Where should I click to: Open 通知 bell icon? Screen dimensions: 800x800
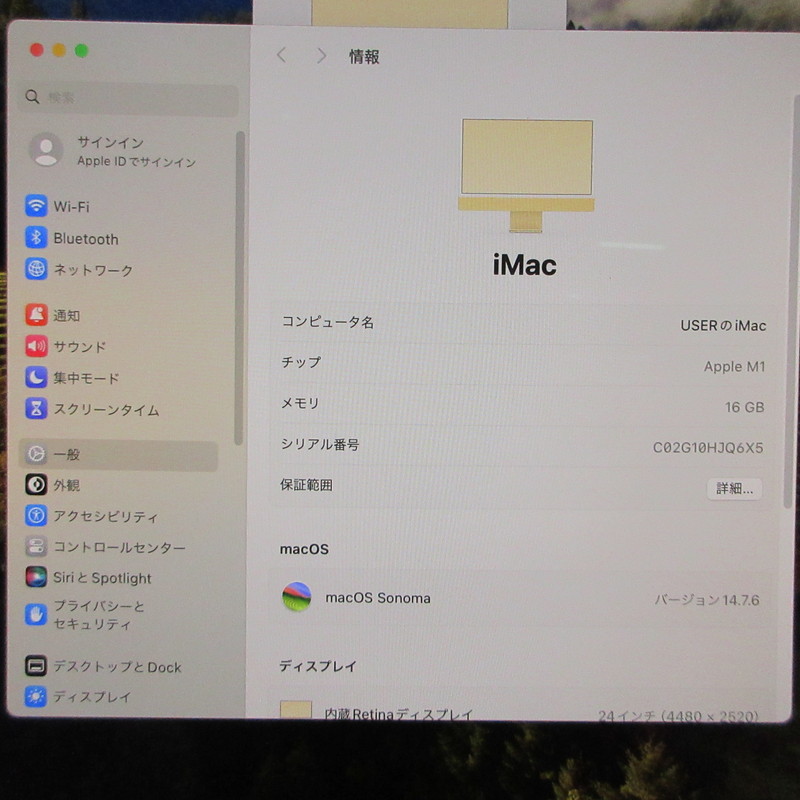click(x=36, y=315)
